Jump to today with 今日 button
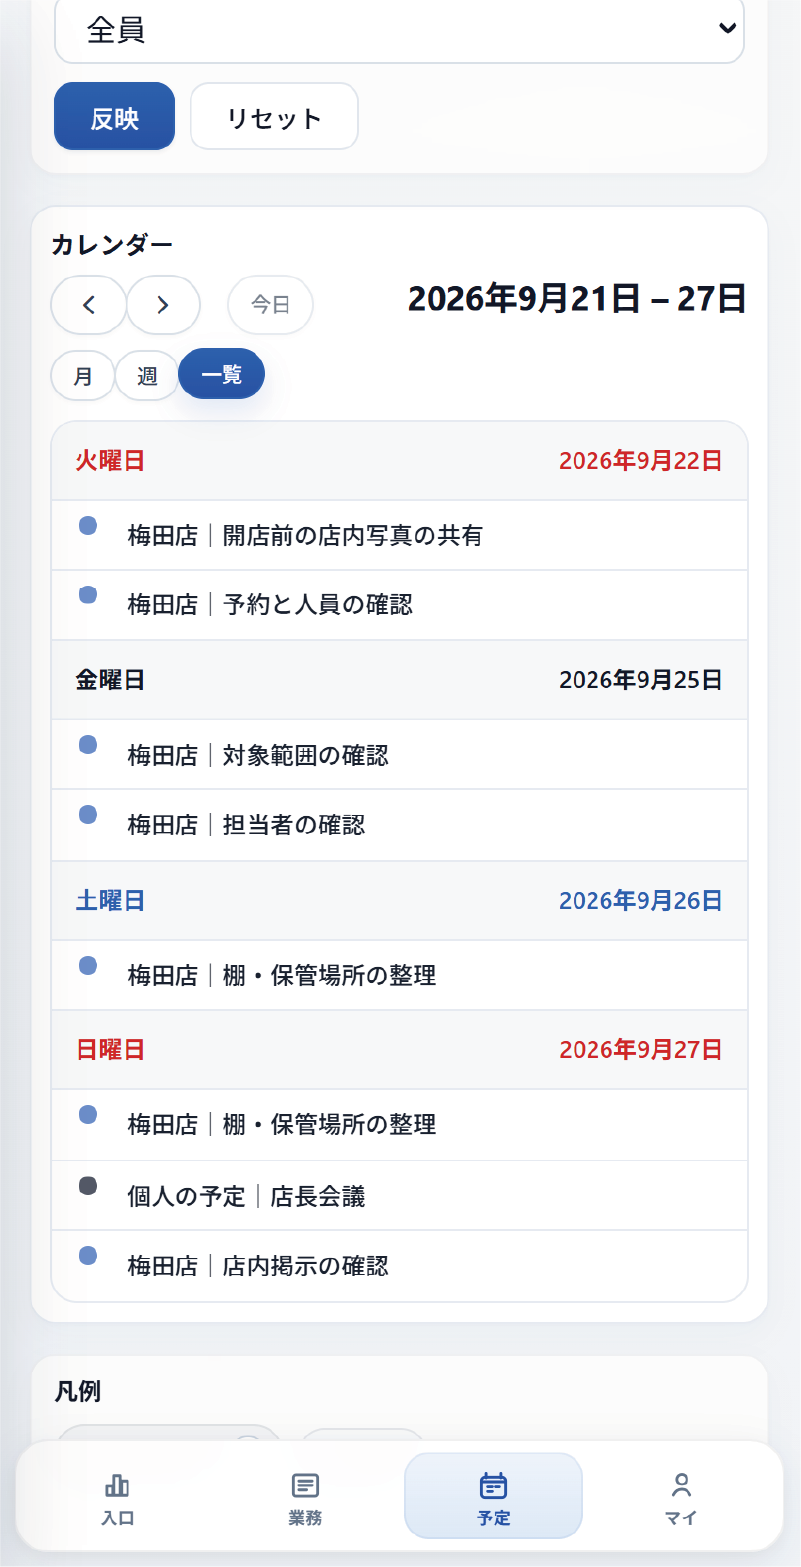The height and width of the screenshot is (1567, 801). click(270, 305)
